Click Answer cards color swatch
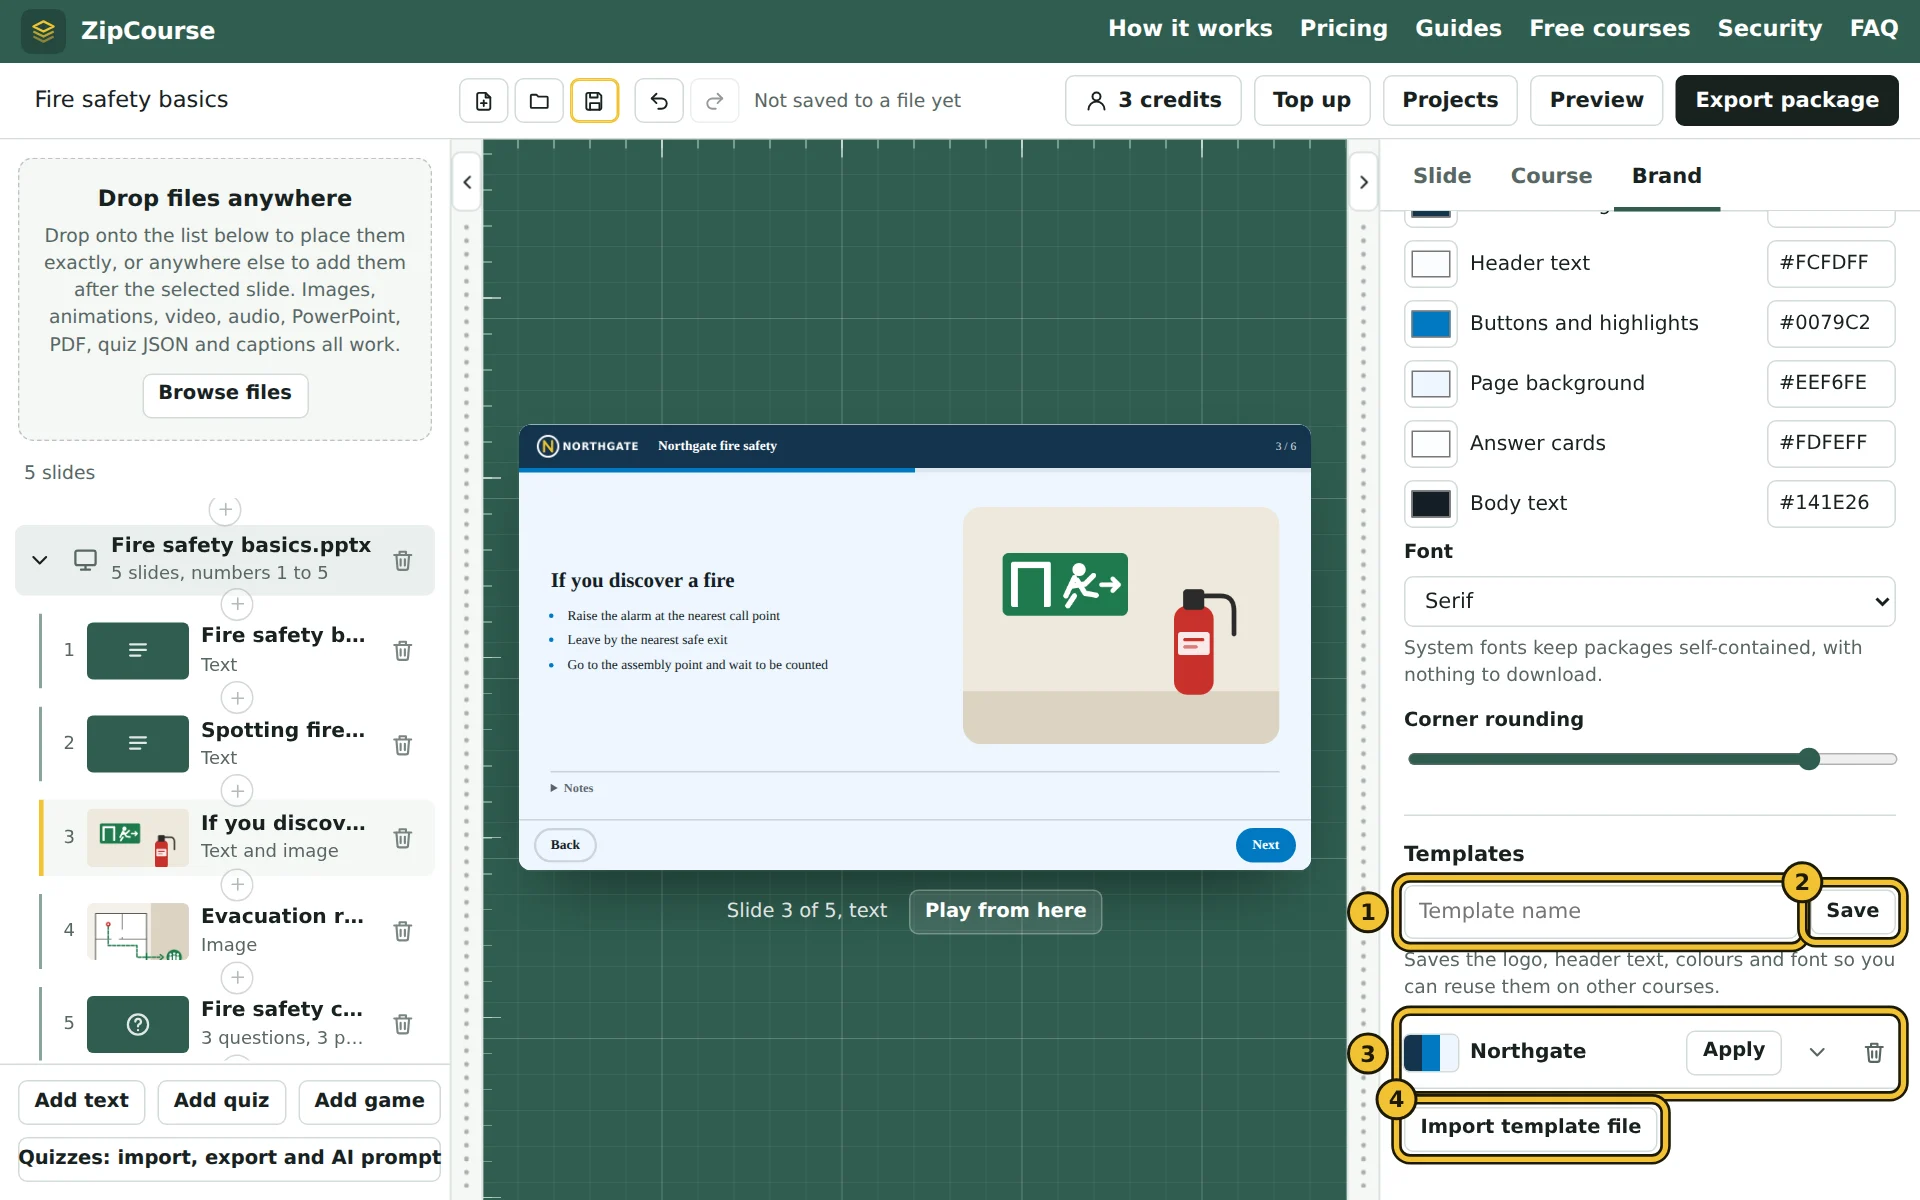The height and width of the screenshot is (1200, 1920). click(1430, 444)
